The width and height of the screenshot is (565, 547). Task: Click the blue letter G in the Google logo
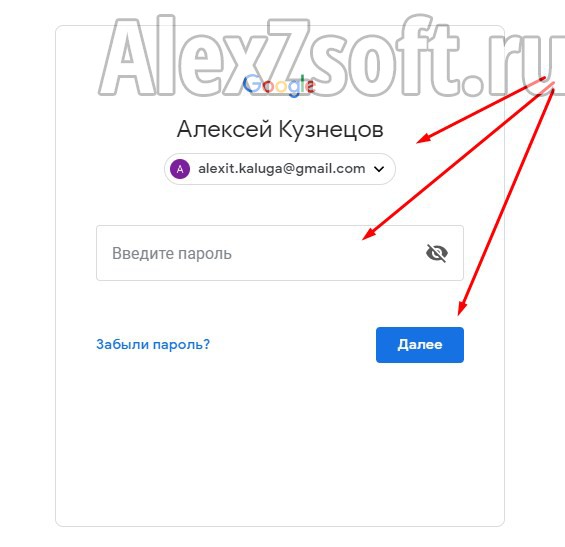252,84
